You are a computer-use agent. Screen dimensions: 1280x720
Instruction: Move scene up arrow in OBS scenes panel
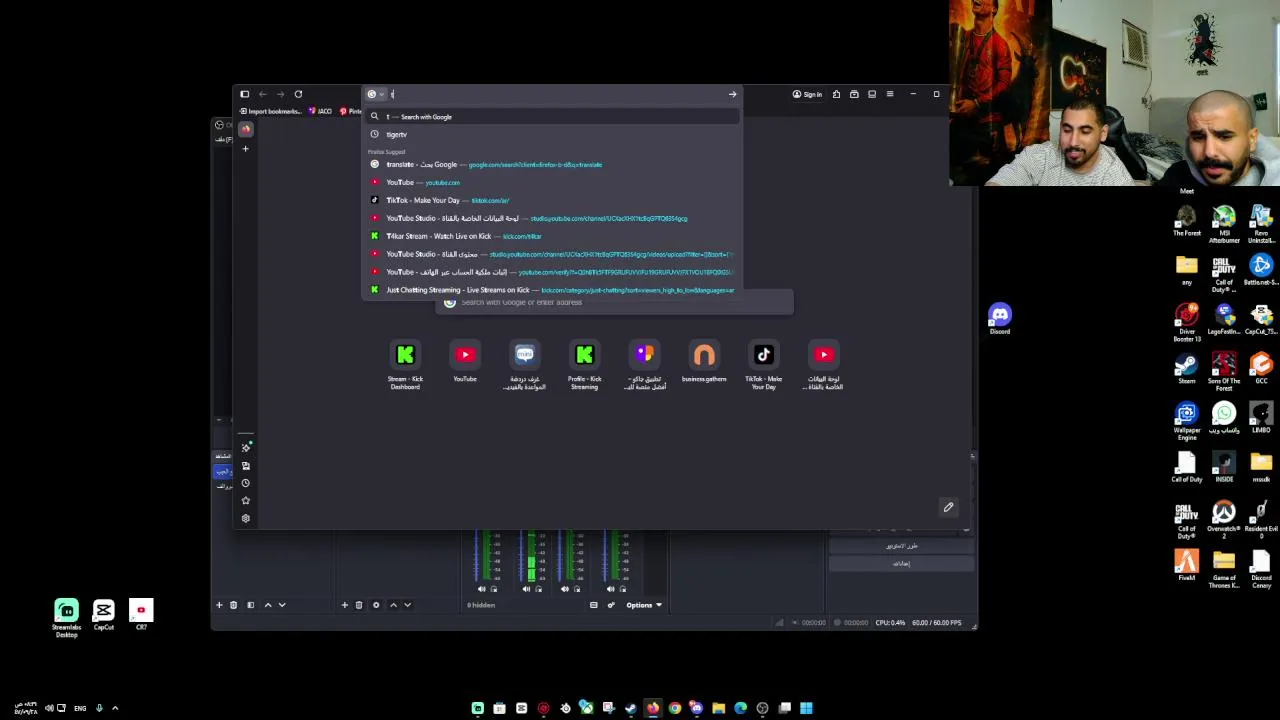pyautogui.click(x=267, y=605)
